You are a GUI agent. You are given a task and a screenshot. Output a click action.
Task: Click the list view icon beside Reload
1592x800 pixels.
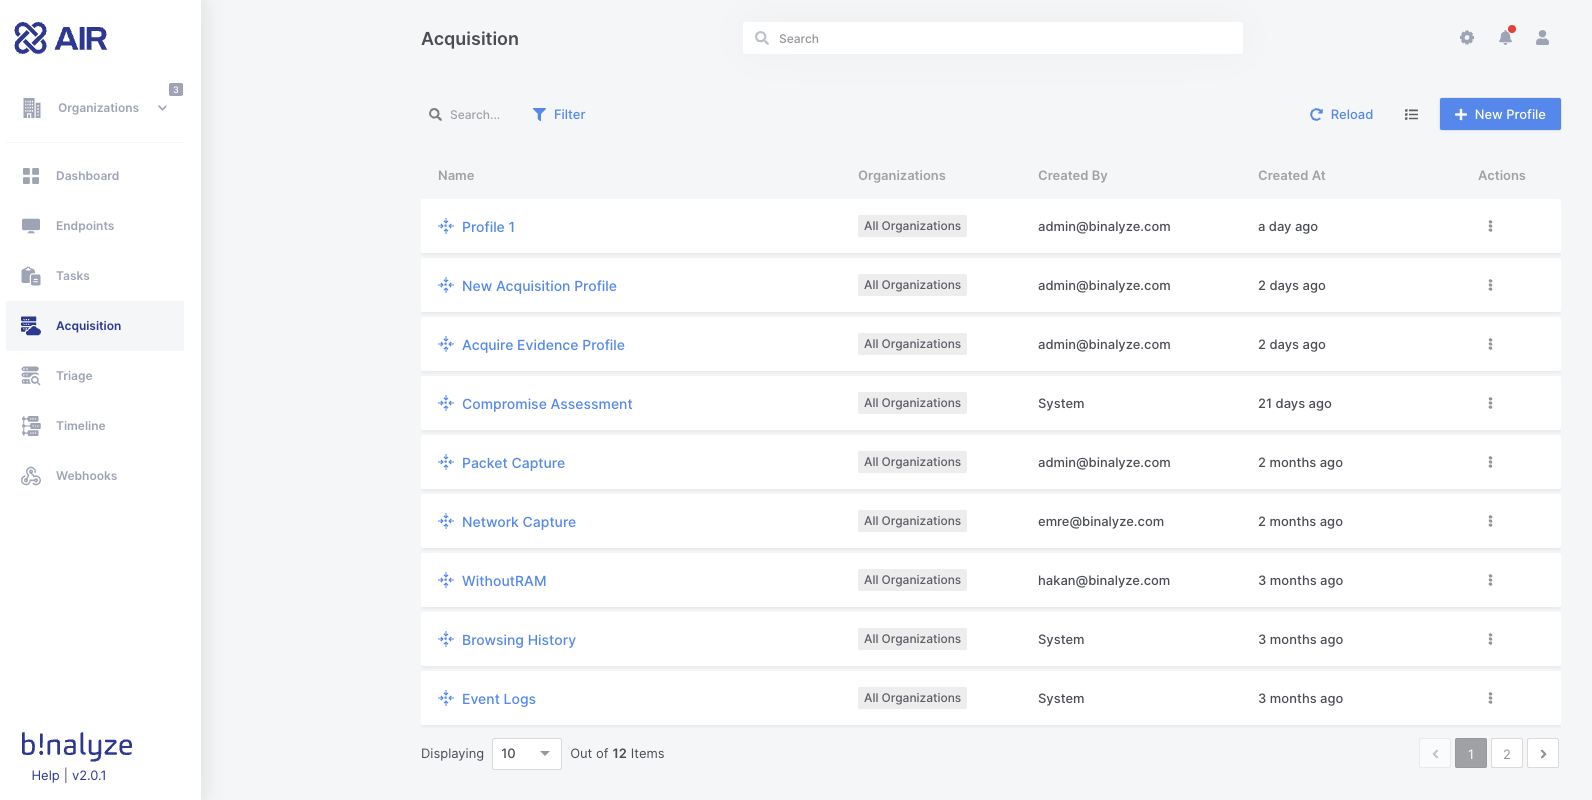tap(1411, 115)
